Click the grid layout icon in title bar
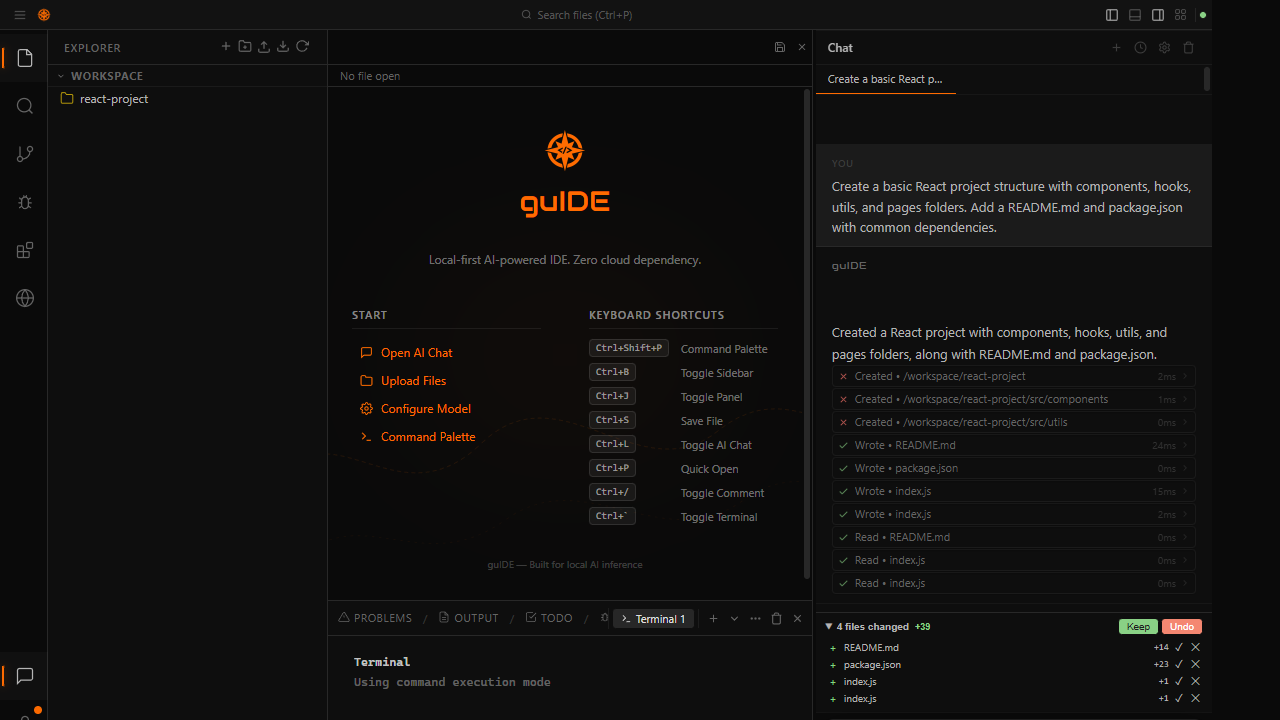Screen dimensions: 1280x720 tap(1181, 15)
